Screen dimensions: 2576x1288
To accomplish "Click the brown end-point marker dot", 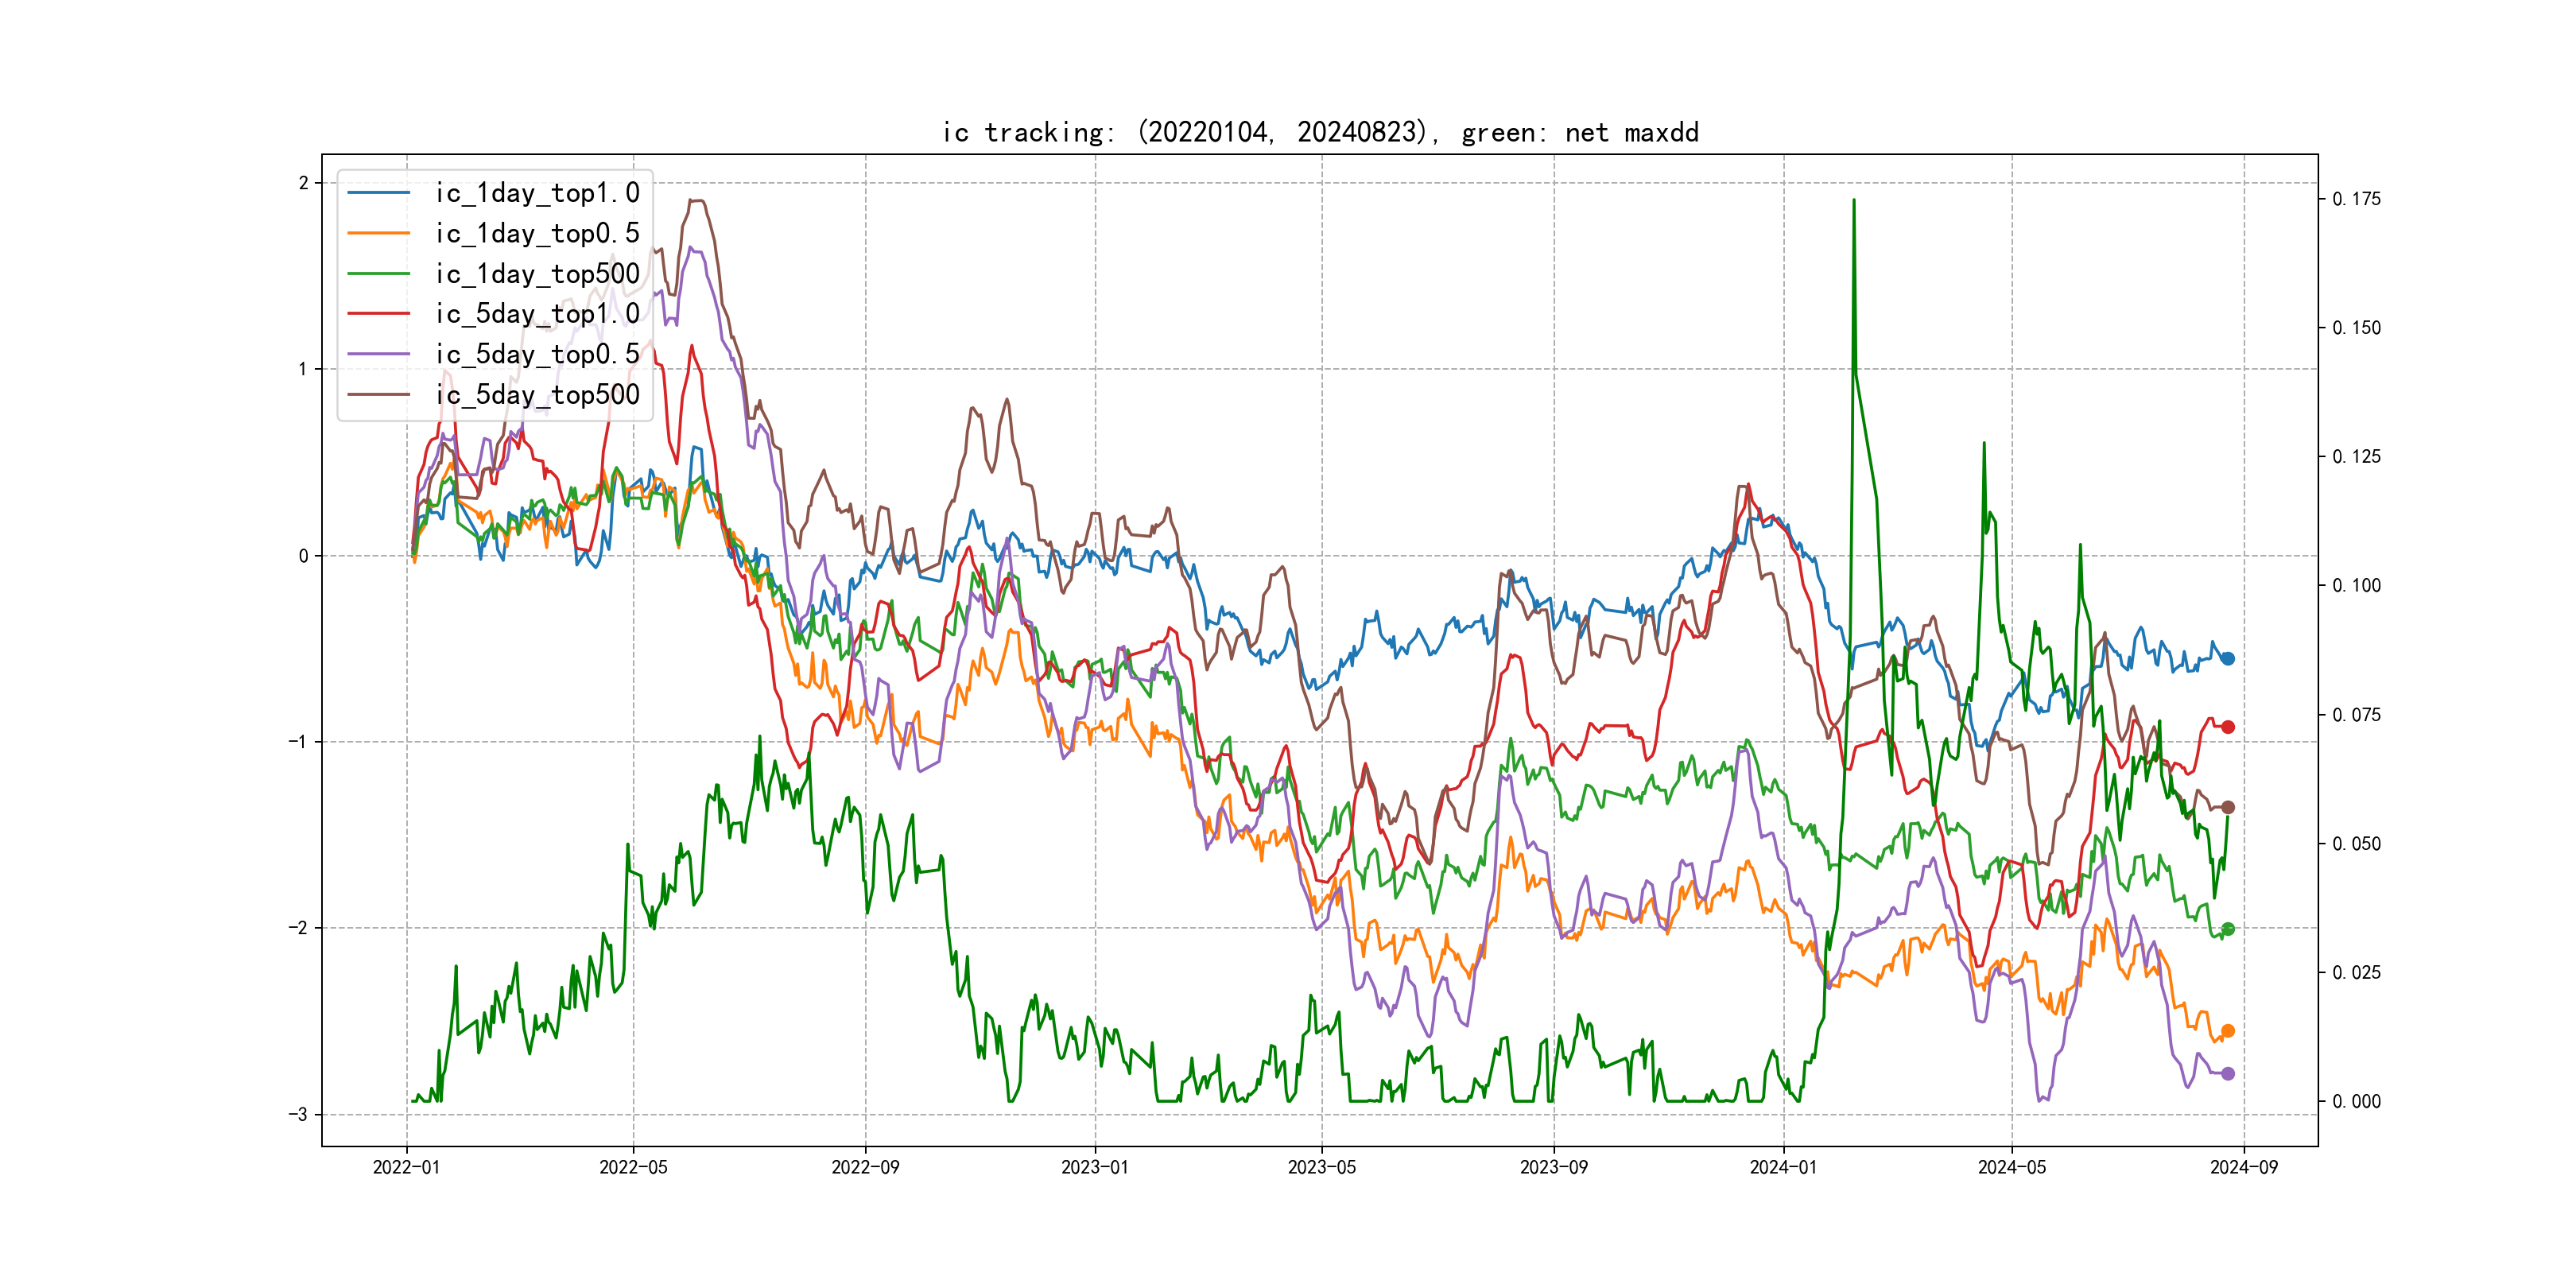I will (2227, 807).
